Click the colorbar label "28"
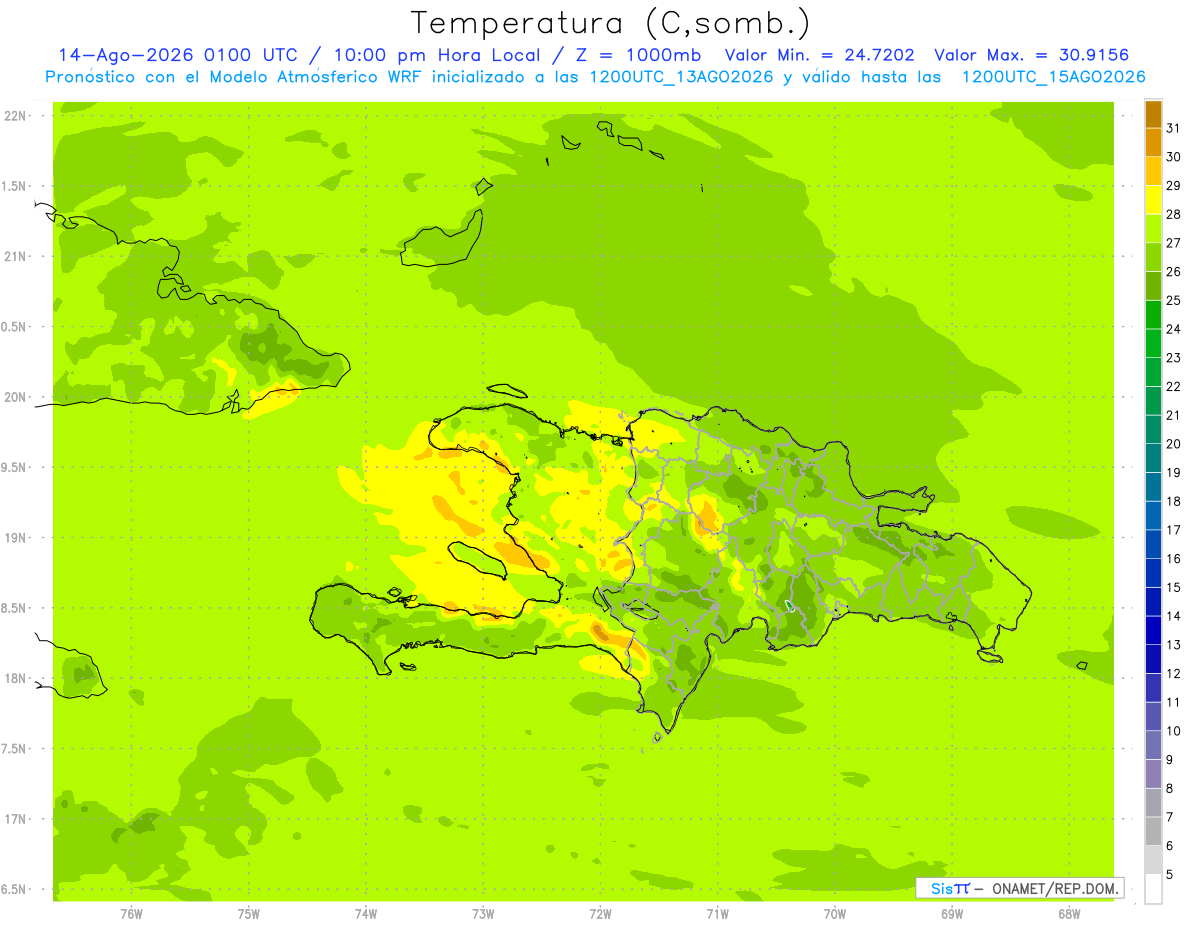Viewport: 1200px width, 927px height. (x=1174, y=214)
